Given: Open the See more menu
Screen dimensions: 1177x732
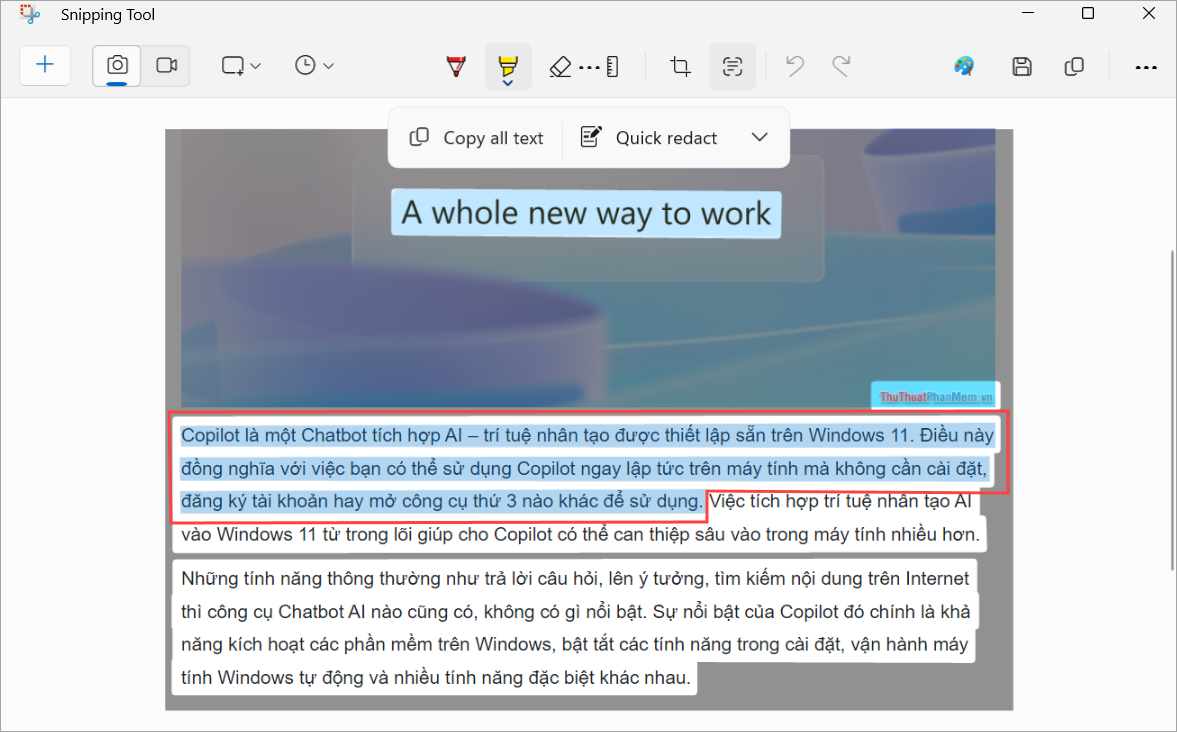Looking at the screenshot, I should point(1145,66).
